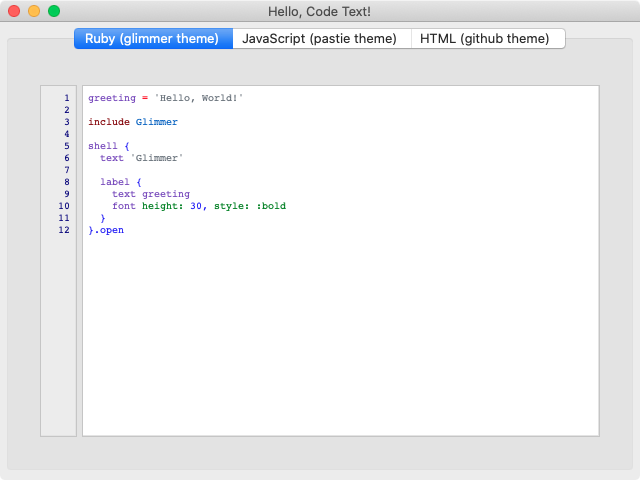Close the Hello, Code Text! window
This screenshot has height=480, width=640.
14,11
